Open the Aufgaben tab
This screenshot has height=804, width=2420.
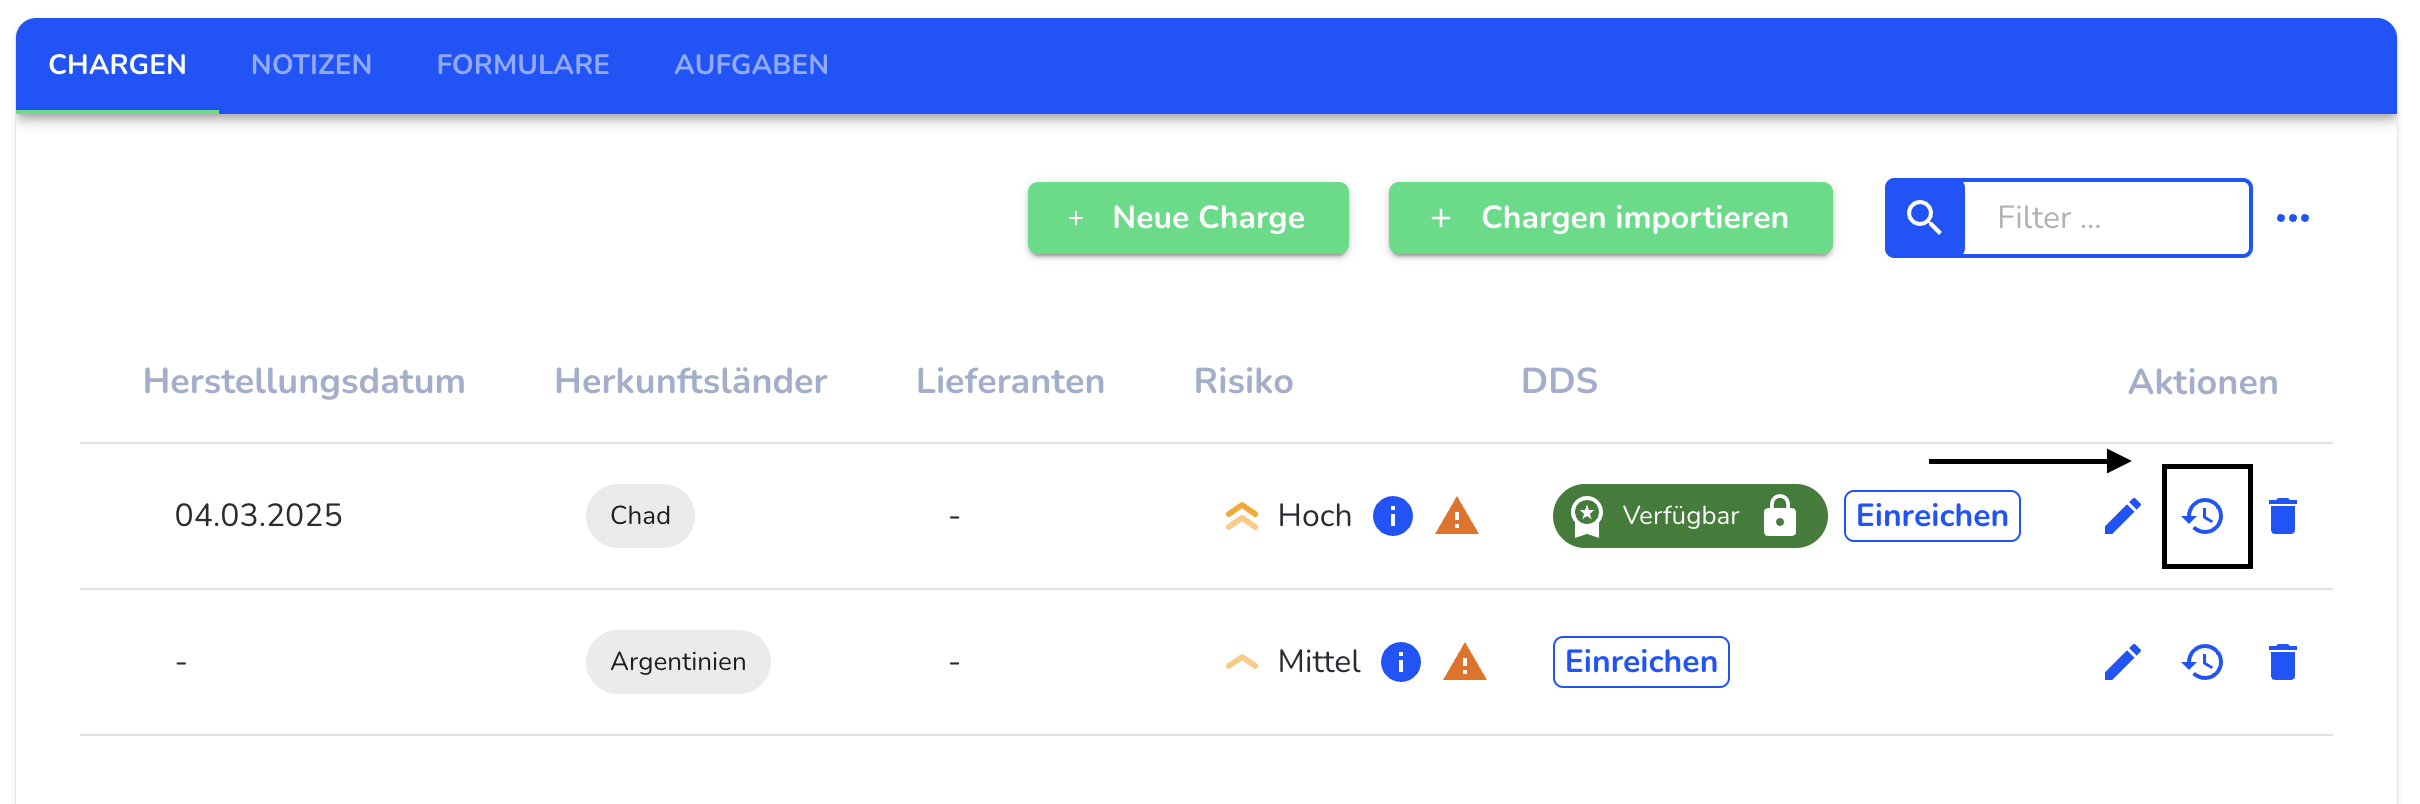[x=751, y=65]
